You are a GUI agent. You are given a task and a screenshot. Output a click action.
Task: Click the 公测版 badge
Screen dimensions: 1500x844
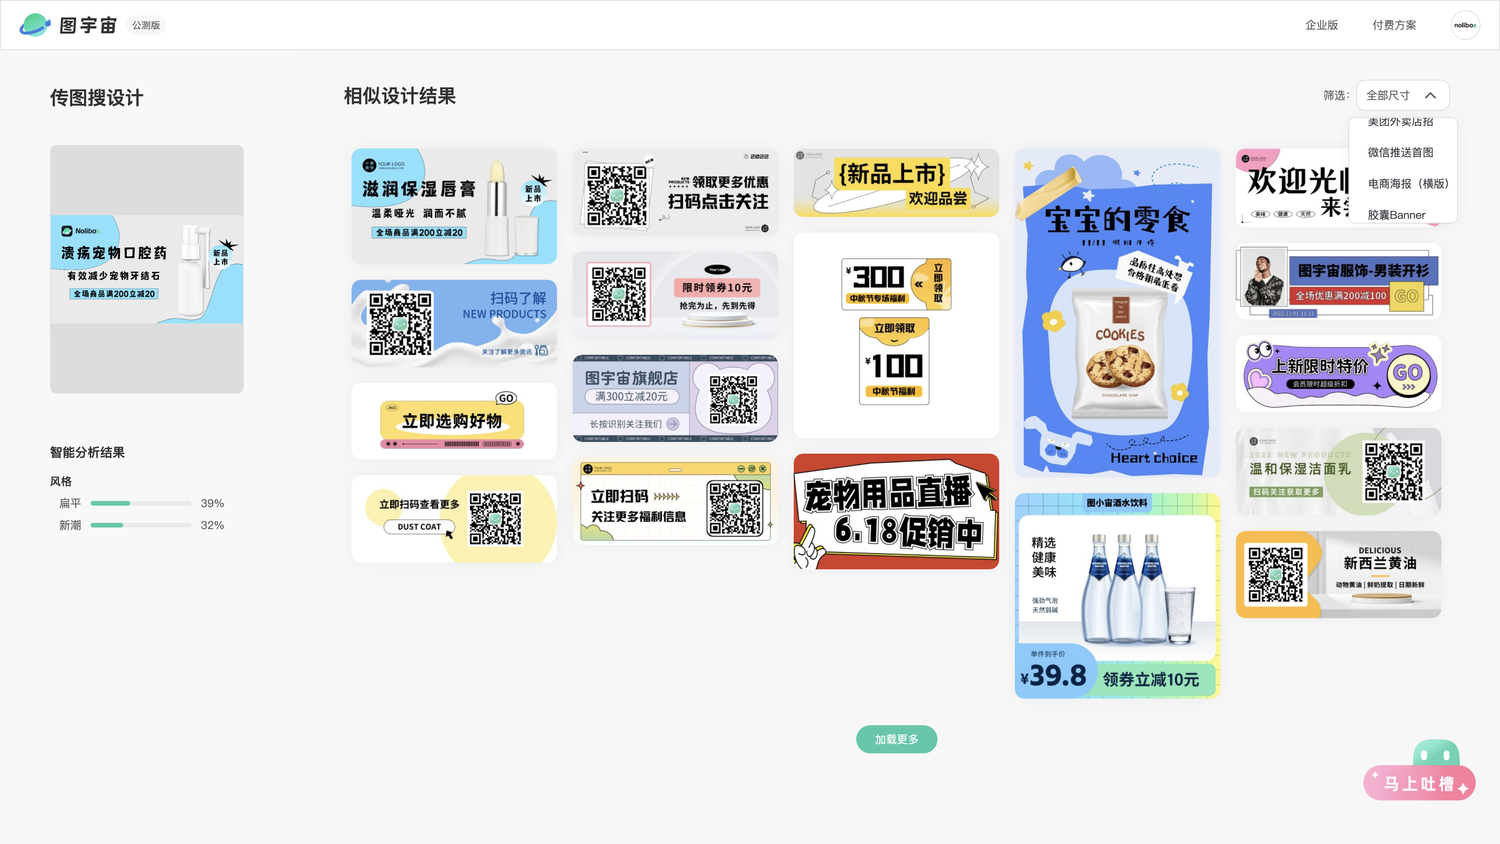(146, 25)
